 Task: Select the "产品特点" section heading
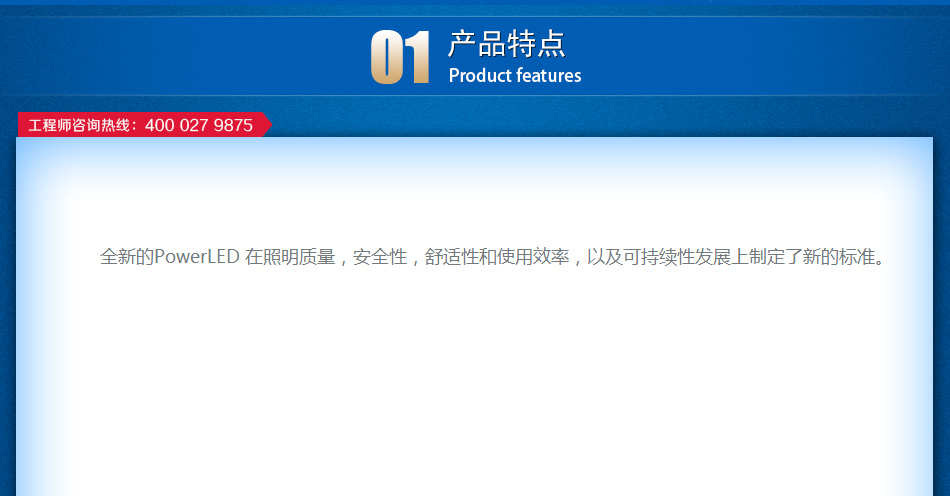pos(507,45)
